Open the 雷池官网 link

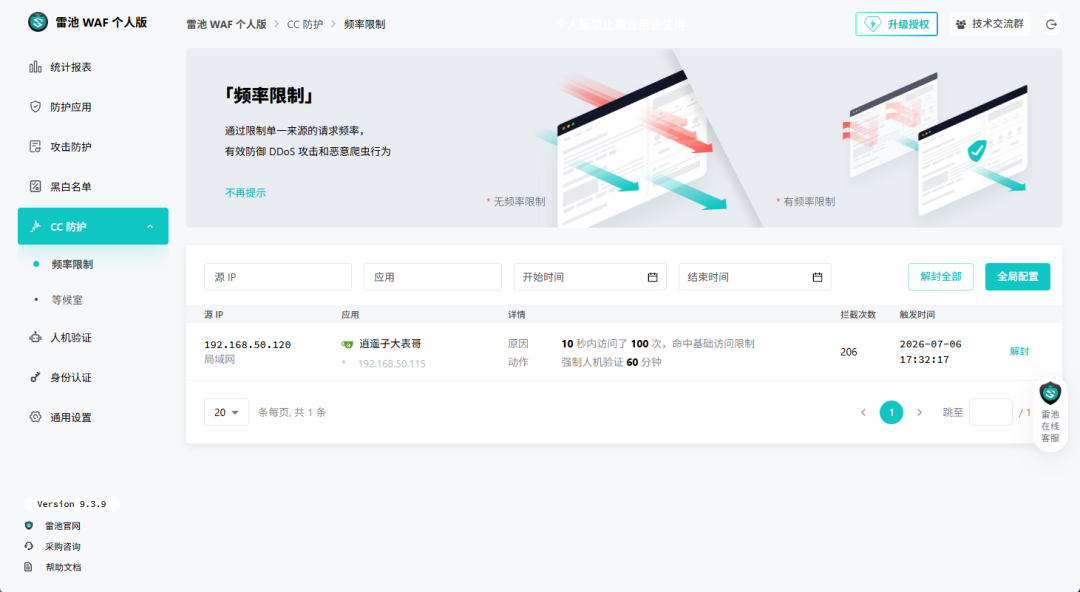(x=63, y=526)
